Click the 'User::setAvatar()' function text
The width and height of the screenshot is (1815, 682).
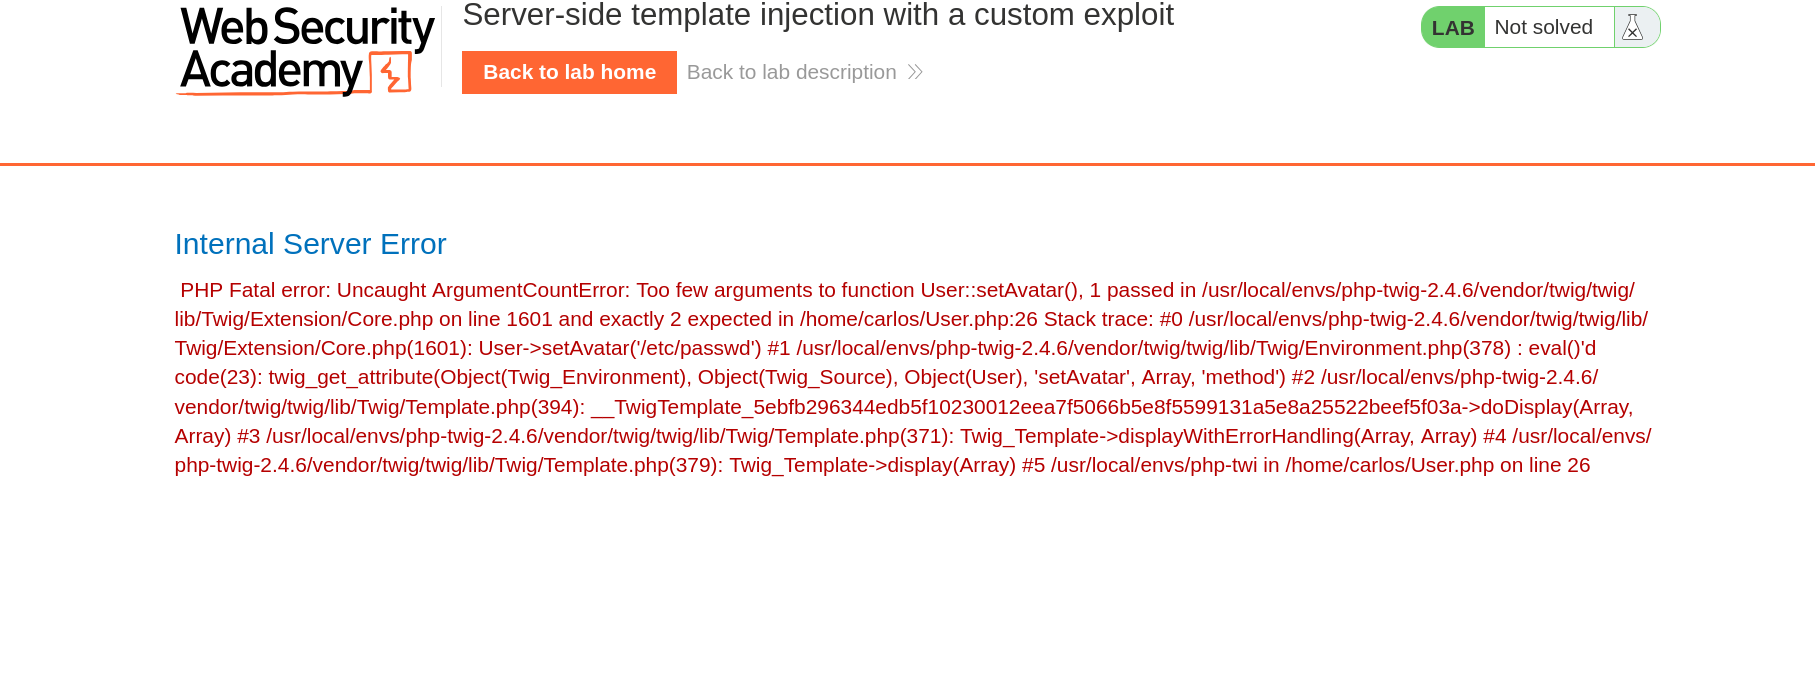(999, 290)
